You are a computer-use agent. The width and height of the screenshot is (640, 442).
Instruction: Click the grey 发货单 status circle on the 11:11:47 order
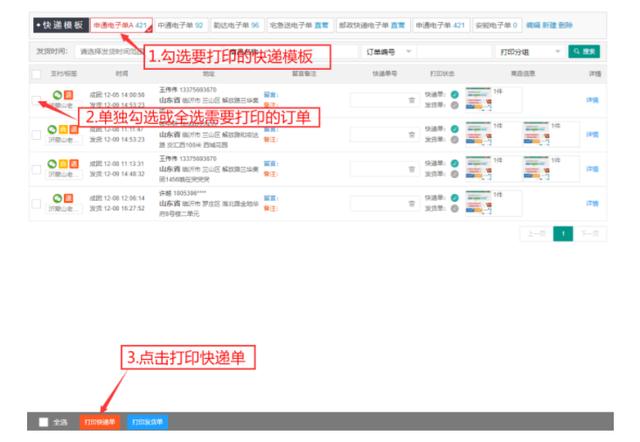pos(455,140)
